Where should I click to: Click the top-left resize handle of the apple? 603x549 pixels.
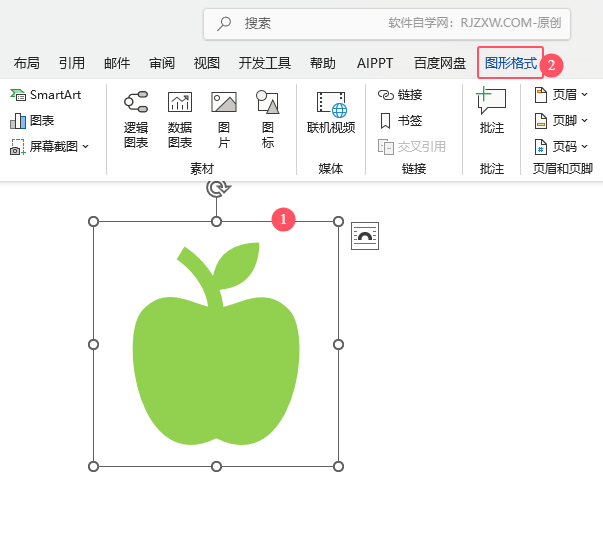click(x=93, y=222)
